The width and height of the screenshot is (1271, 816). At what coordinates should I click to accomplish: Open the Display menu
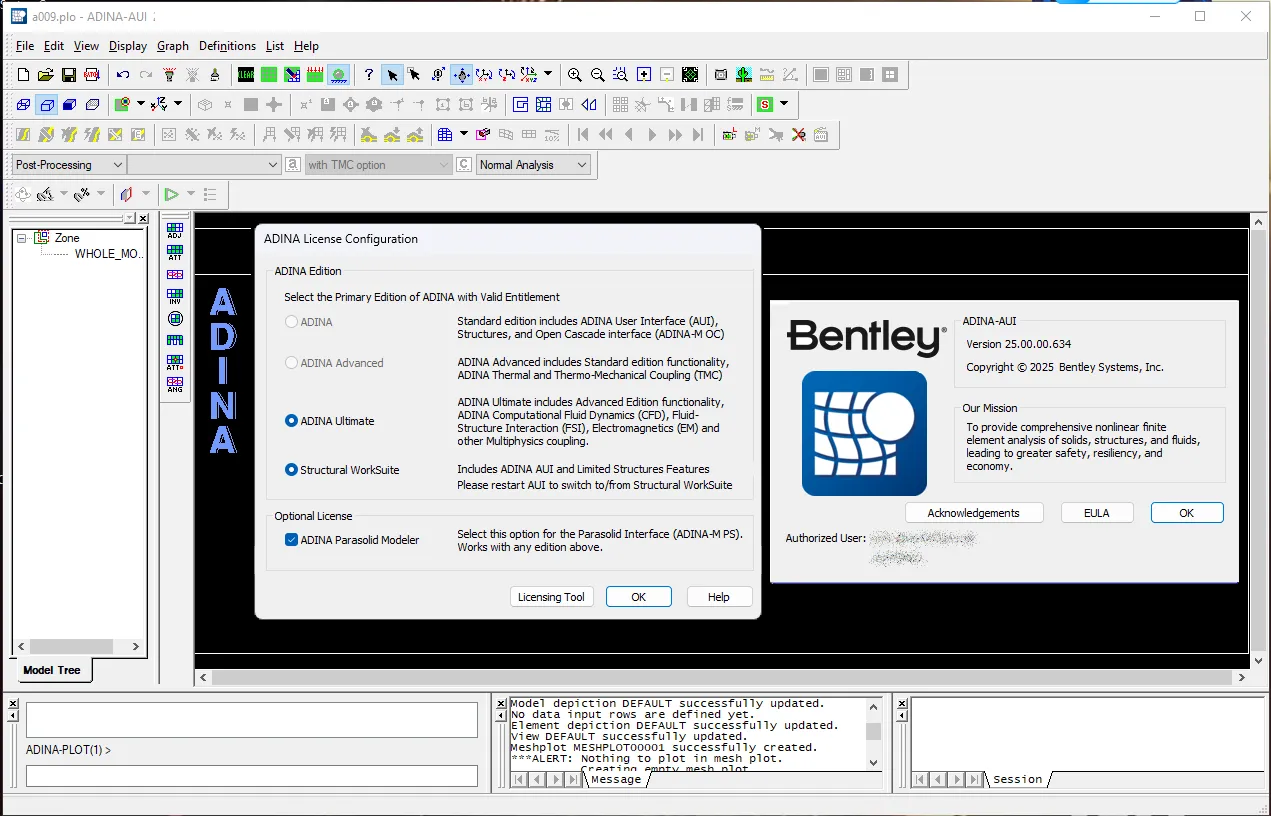(128, 46)
